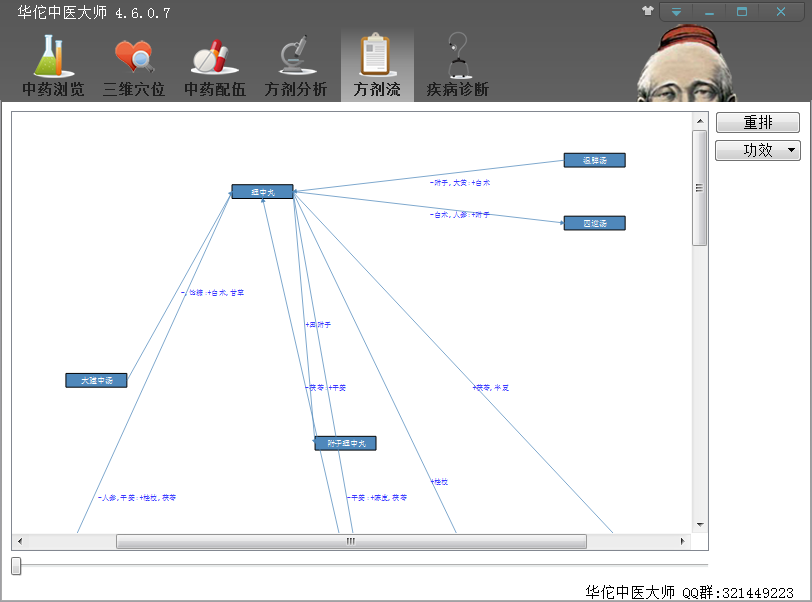
Task: Open 三维穴位 heart magnifier icon
Action: pos(134,57)
